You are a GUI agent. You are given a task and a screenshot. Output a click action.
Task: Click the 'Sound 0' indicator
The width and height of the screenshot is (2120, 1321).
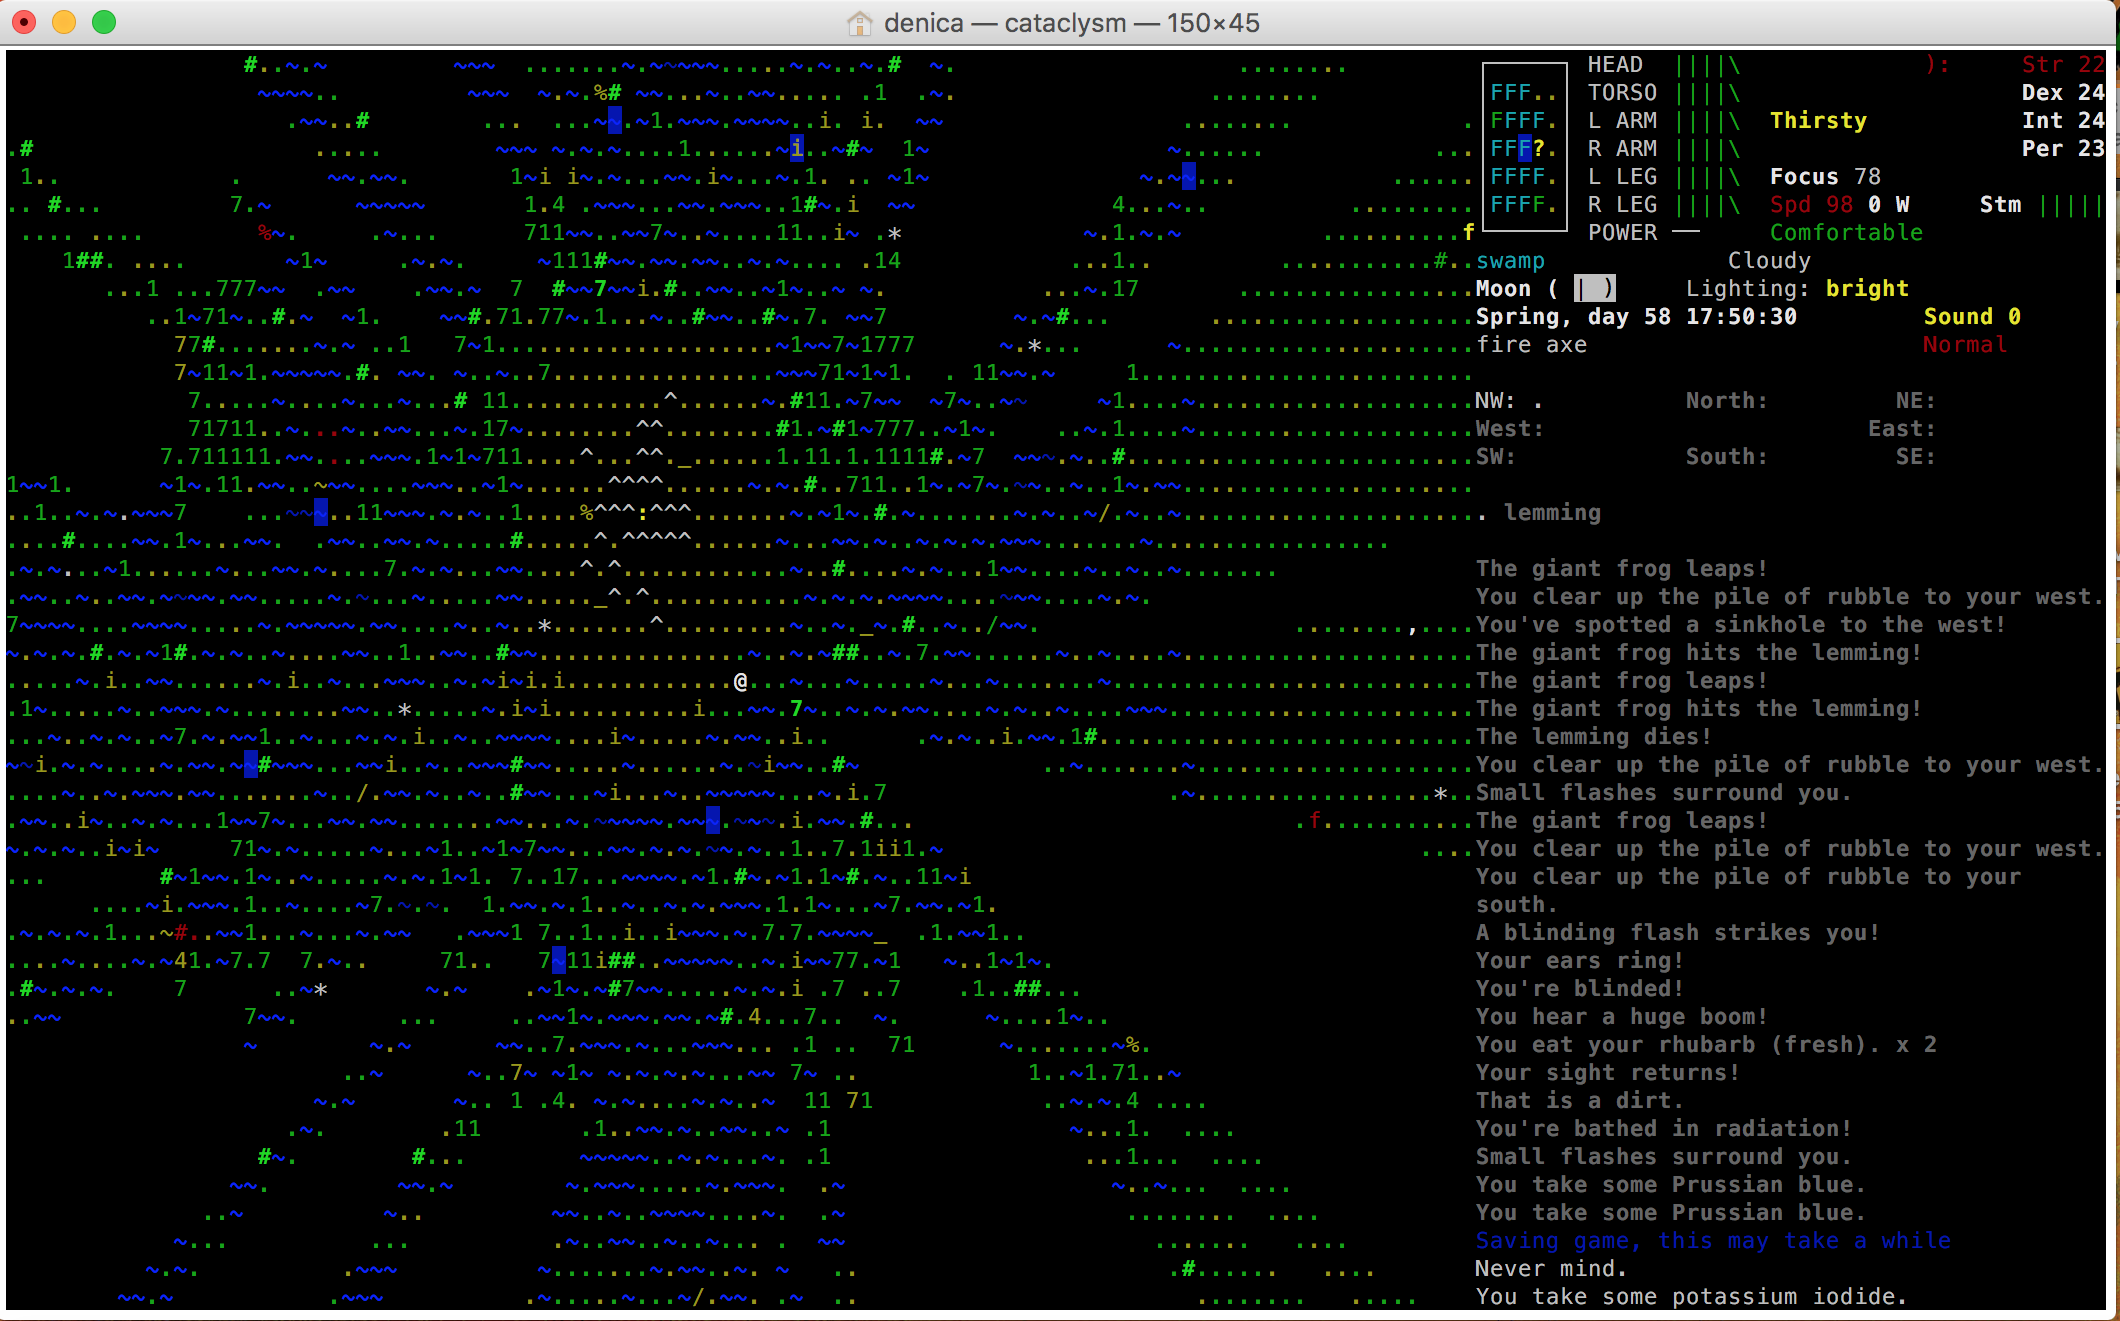coord(1972,317)
